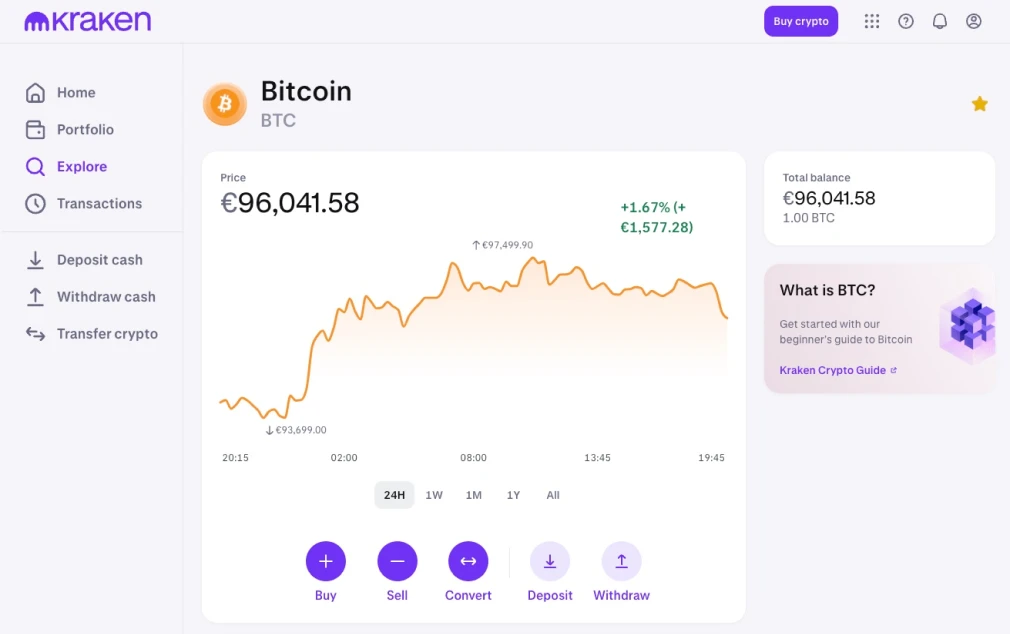Select the 24H chart range
The height and width of the screenshot is (634, 1010).
click(x=394, y=495)
